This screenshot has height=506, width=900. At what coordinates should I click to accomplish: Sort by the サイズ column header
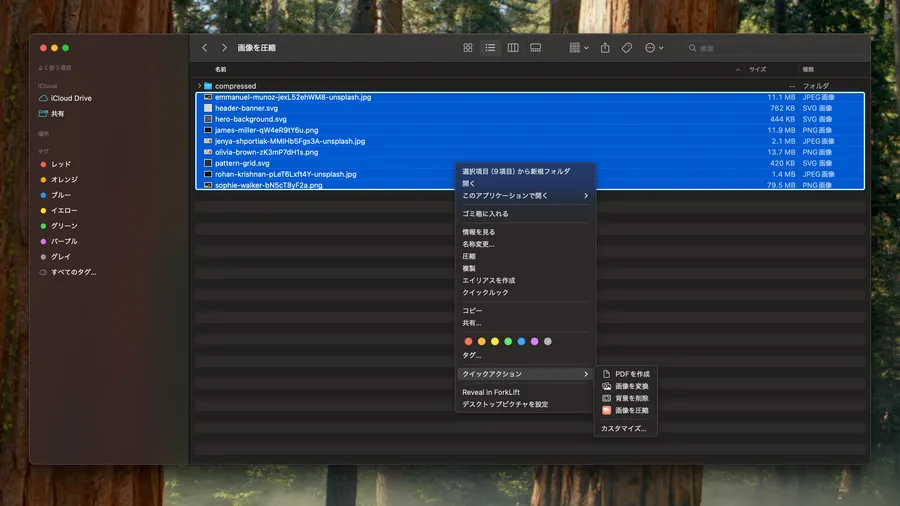tap(757, 69)
